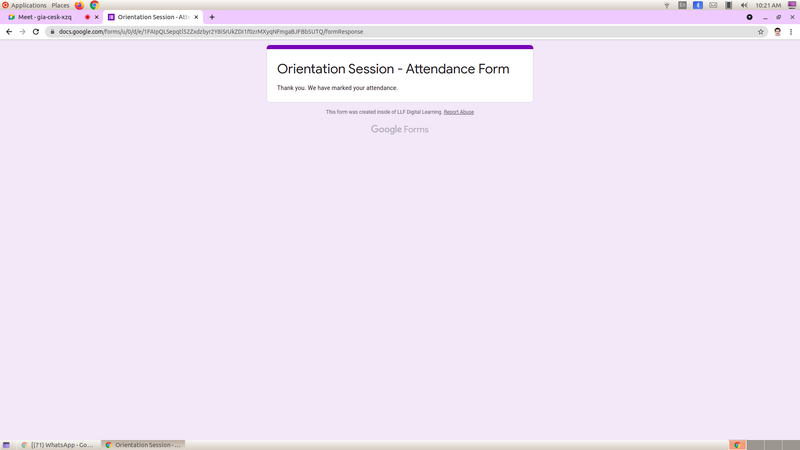Click the show desktop icon in bottom panel
The height and width of the screenshot is (450, 800).
pos(6,445)
